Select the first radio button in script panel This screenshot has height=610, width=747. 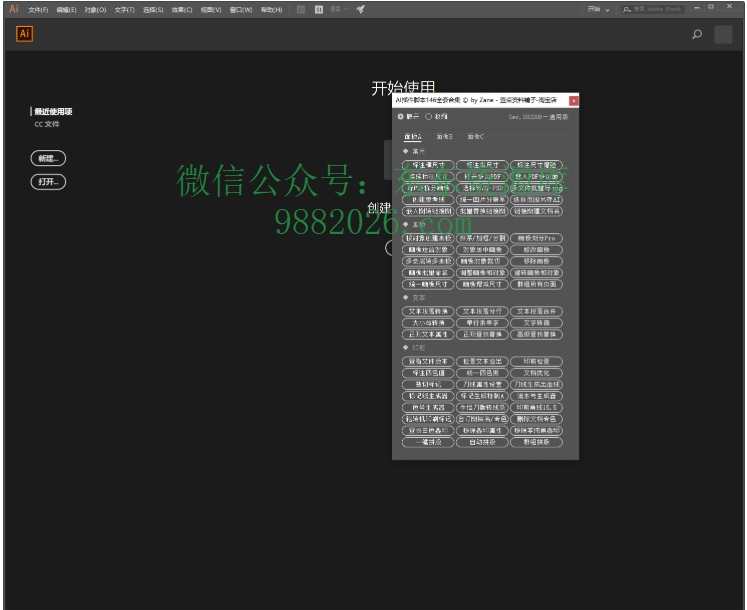tap(401, 117)
